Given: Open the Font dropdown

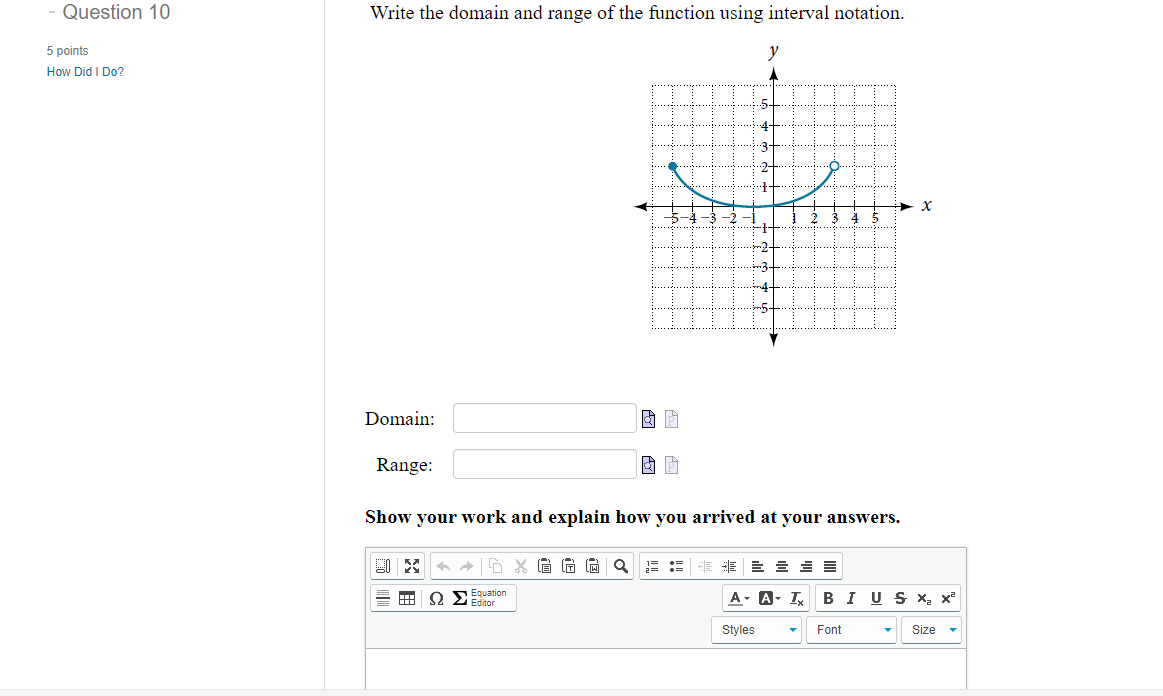Looking at the screenshot, I should click(x=849, y=630).
